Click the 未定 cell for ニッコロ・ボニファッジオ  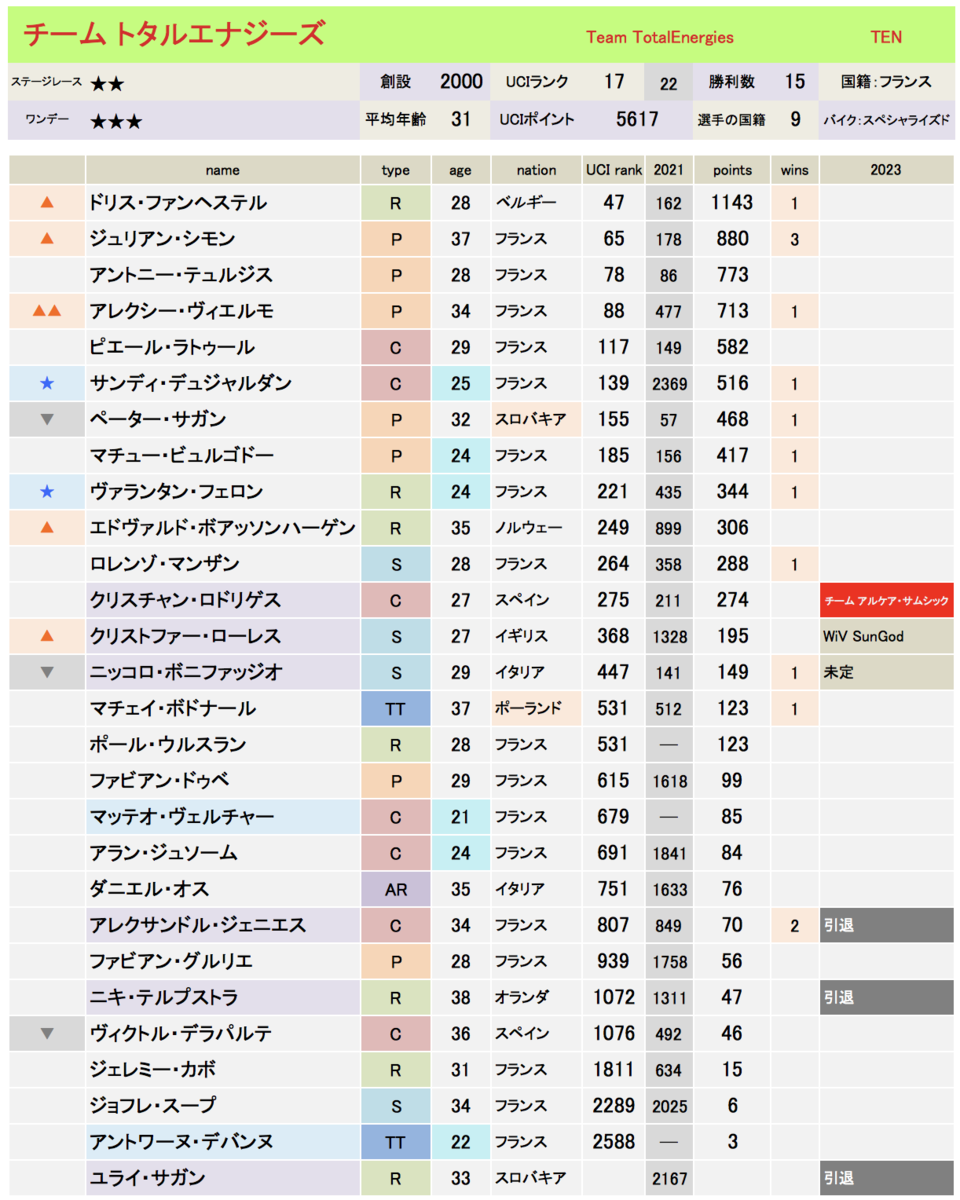[x=886, y=673]
